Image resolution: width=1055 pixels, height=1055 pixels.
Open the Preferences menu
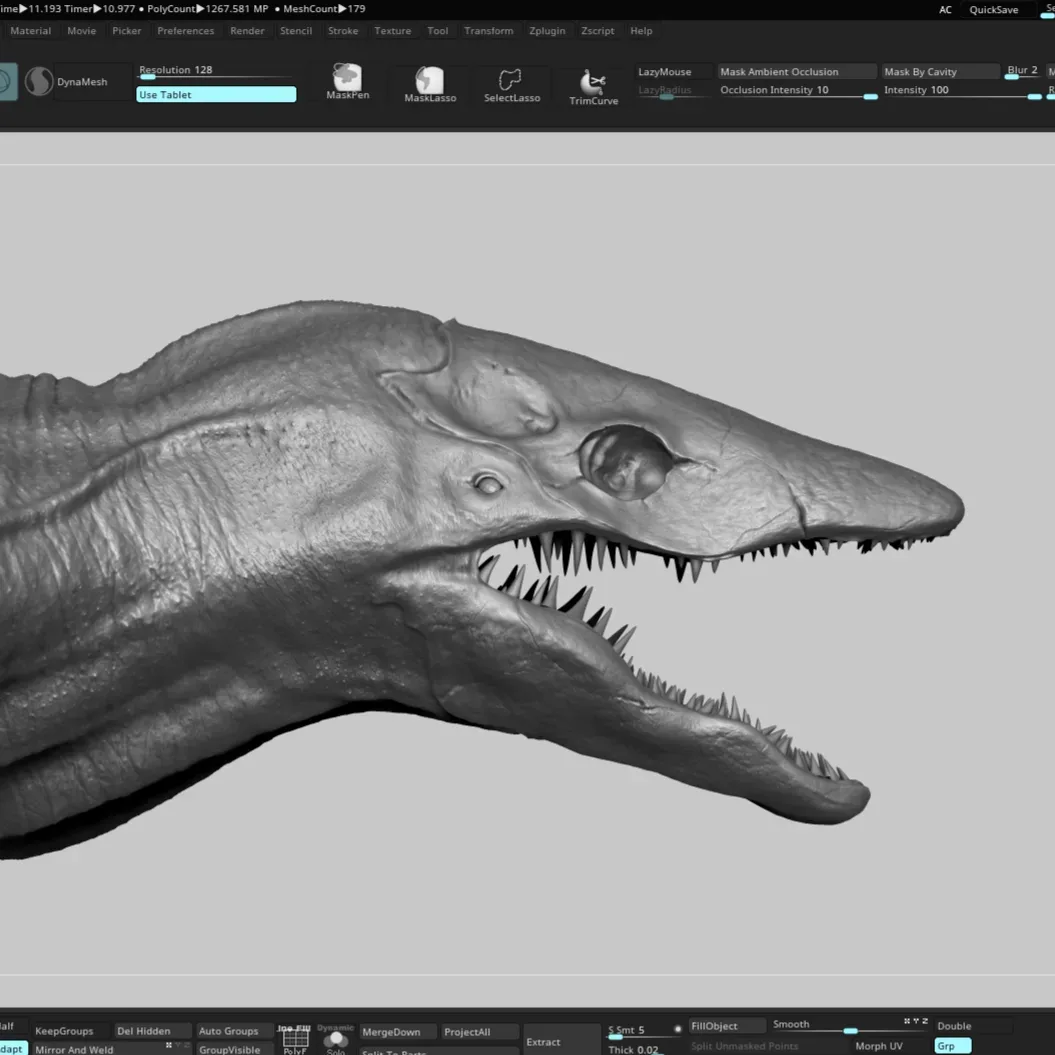point(185,31)
